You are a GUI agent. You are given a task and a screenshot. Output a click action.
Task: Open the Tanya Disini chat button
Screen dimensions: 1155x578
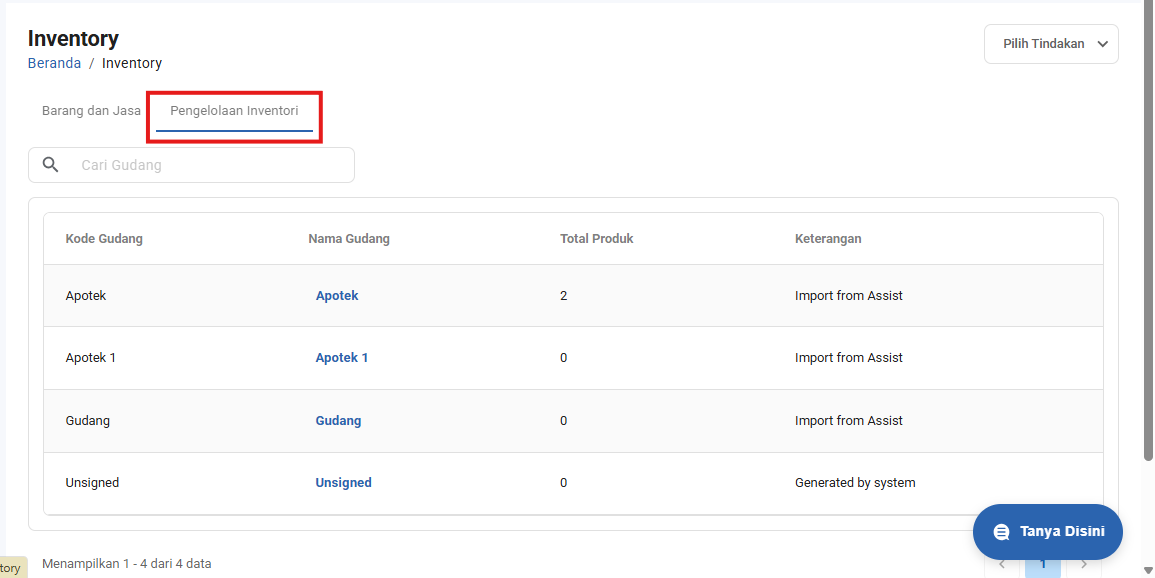(1047, 532)
